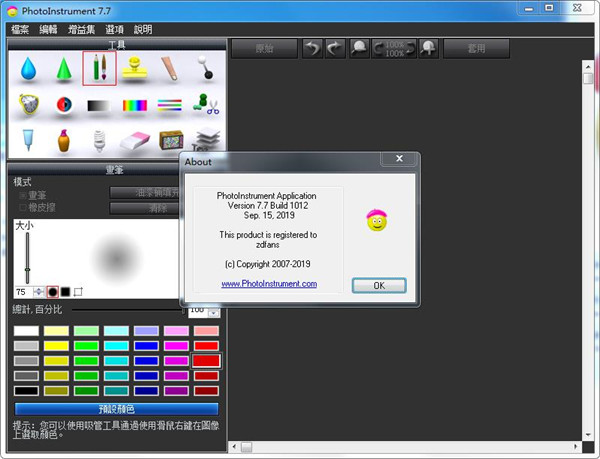The height and width of the screenshot is (459, 600).
Task: Open the 编輯 menu
Action: click(48, 29)
